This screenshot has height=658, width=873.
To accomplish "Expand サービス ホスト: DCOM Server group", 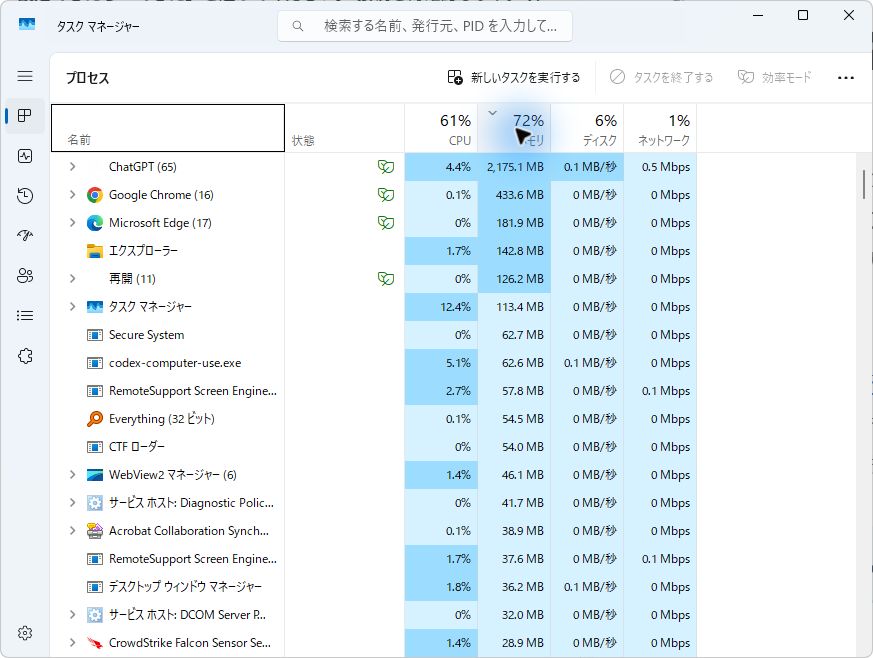I will click(72, 615).
